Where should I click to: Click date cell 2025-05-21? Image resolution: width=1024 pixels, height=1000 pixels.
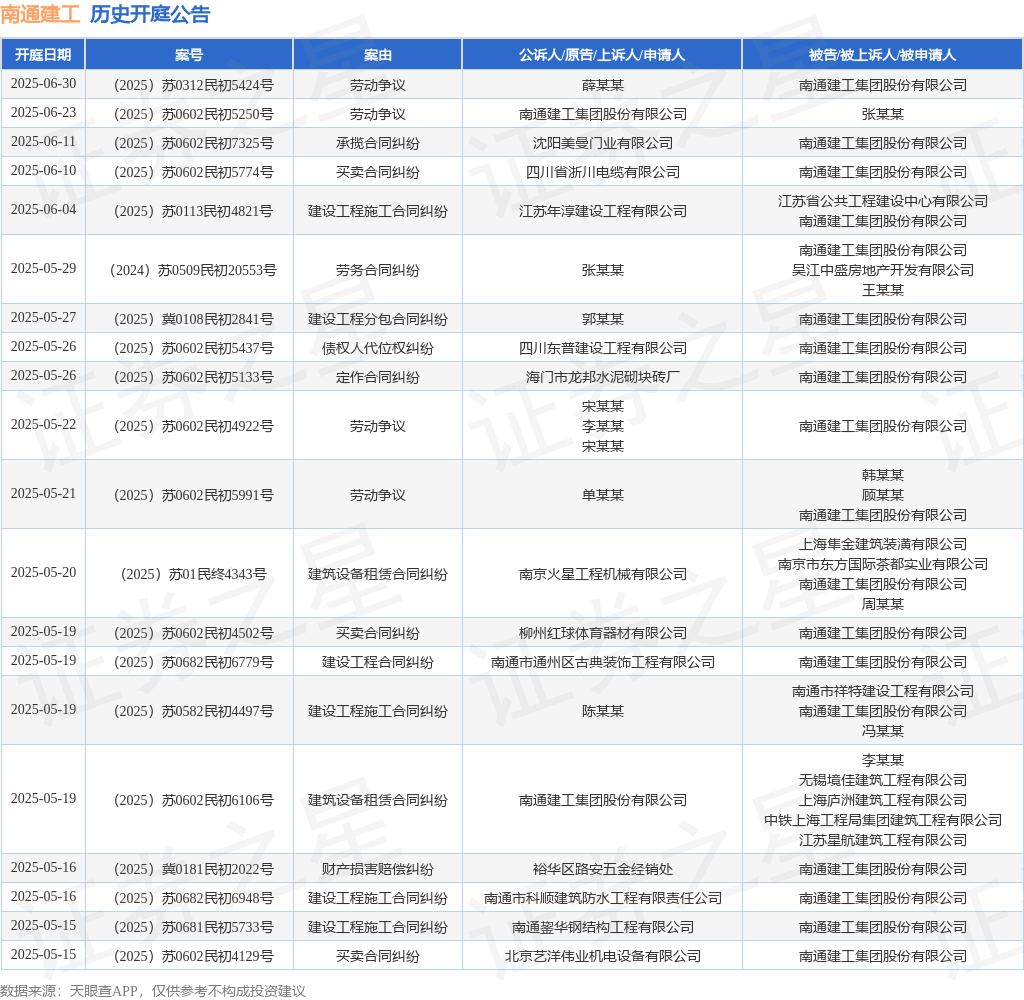43,493
